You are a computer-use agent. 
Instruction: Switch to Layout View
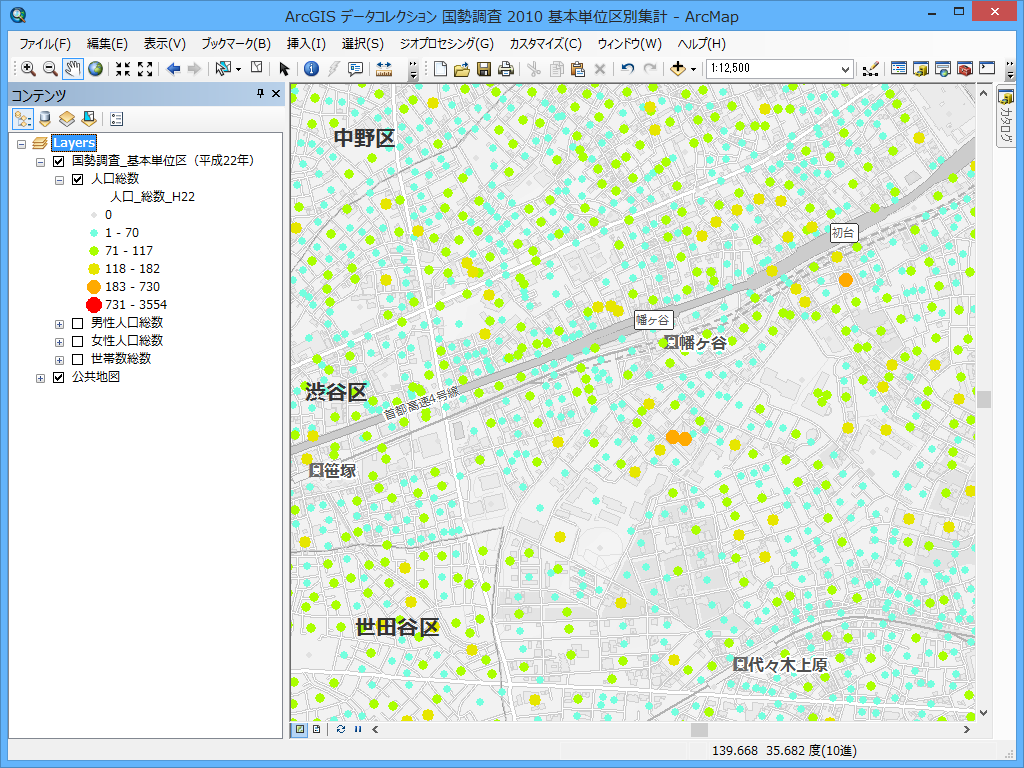(317, 729)
